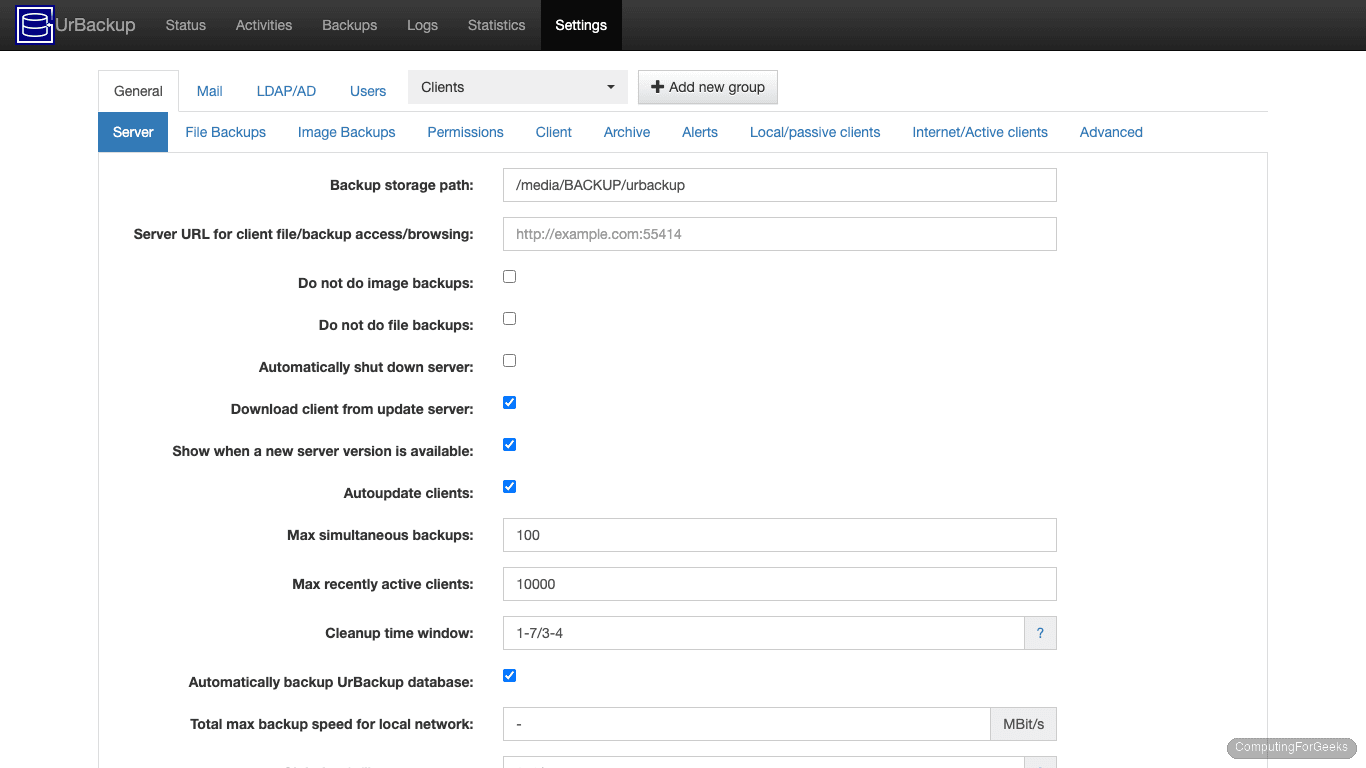This screenshot has height=768, width=1366.
Task: Enable Do not do file backups
Action: pos(509,318)
